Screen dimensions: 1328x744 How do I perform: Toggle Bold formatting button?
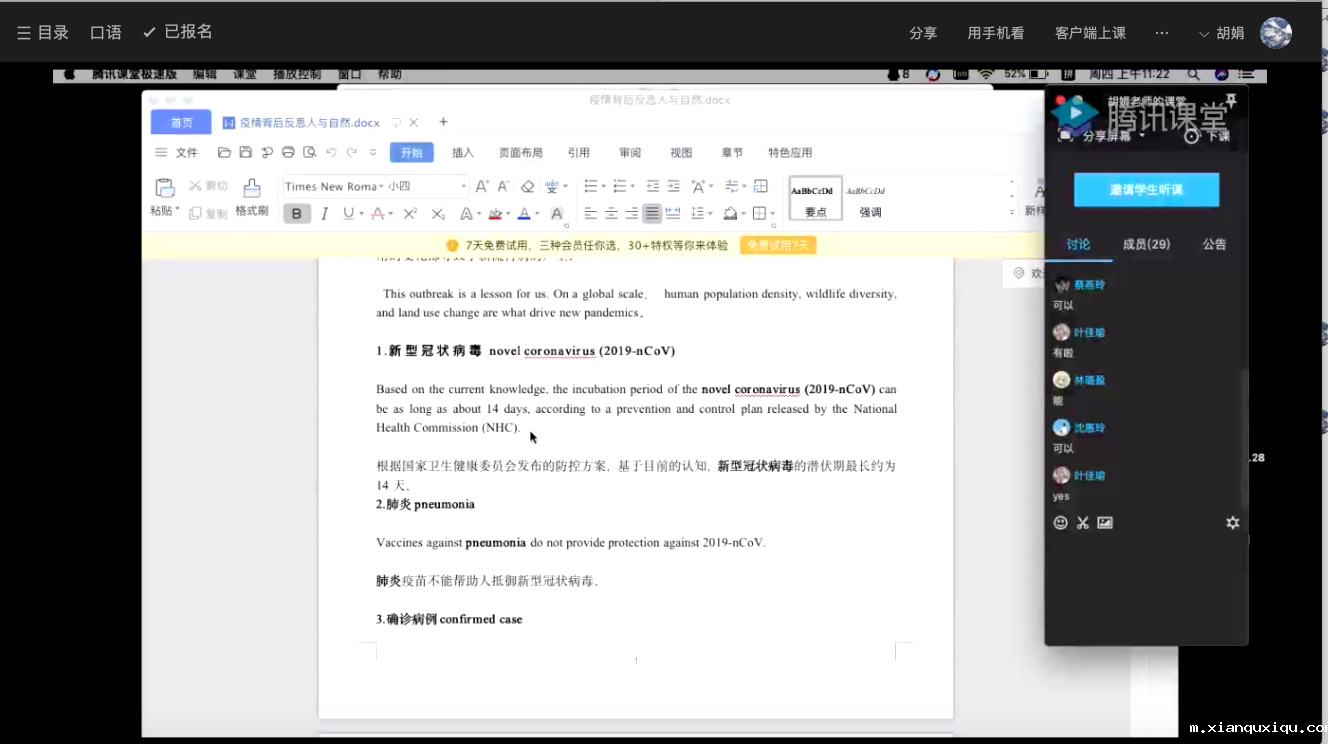(x=297, y=214)
